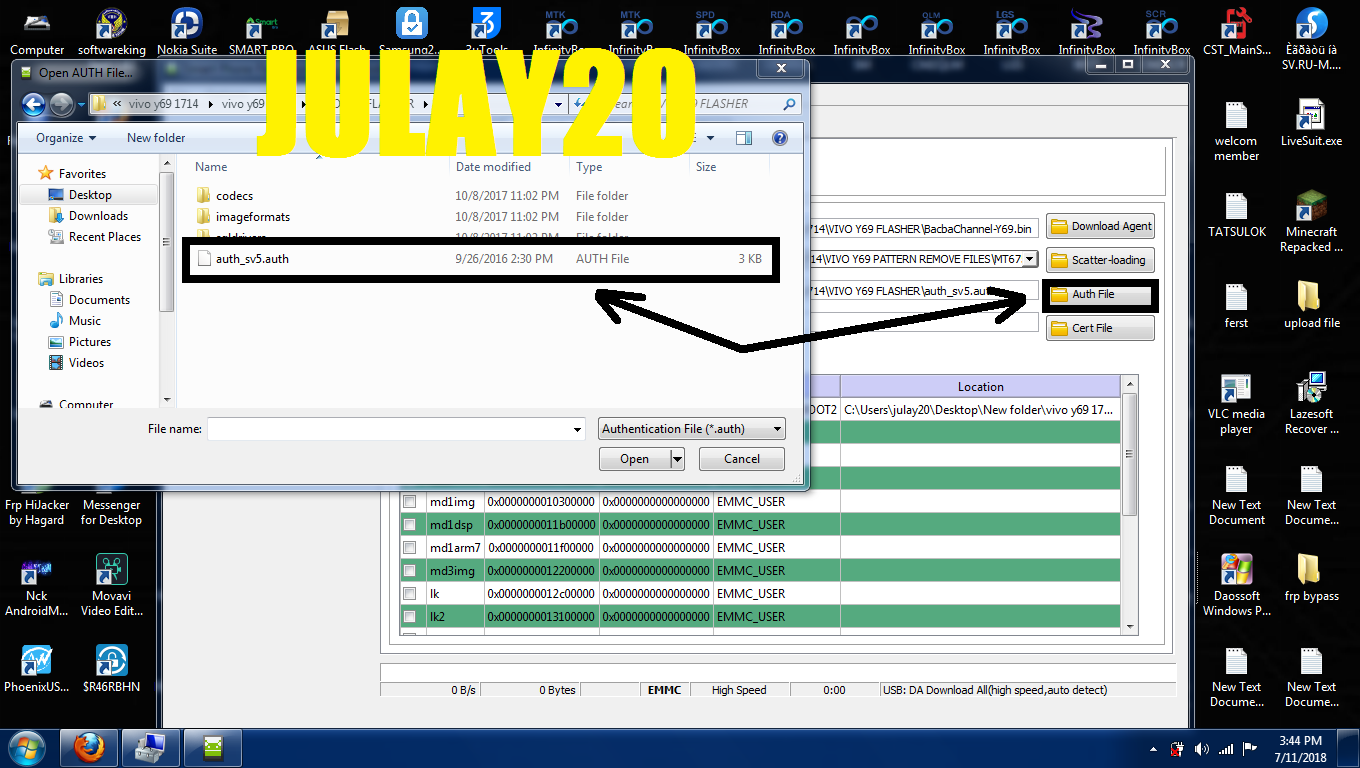Open the Pictures library
Image resolution: width=1360 pixels, height=768 pixels.
pyautogui.click(x=90, y=342)
